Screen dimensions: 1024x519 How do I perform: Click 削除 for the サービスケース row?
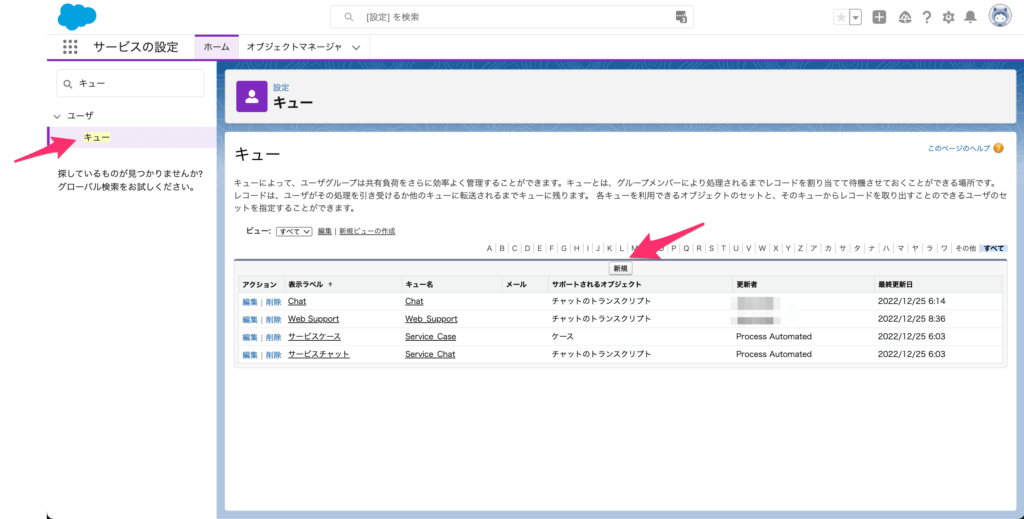273,337
